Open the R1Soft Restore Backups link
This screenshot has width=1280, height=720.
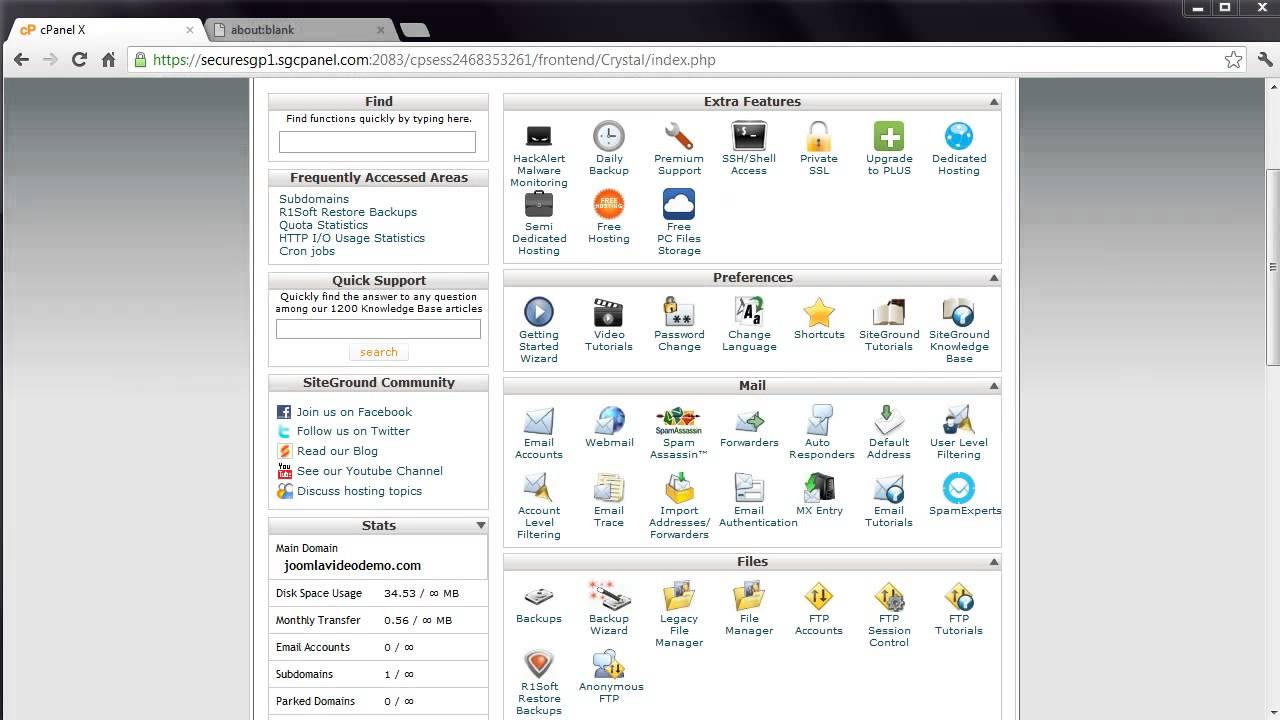click(348, 212)
